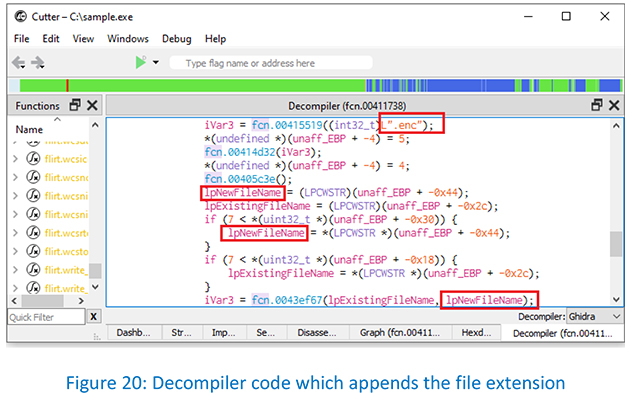Expand the first flirt.write_ function entry
Screen dimensions: 630x395
(x=15, y=270)
